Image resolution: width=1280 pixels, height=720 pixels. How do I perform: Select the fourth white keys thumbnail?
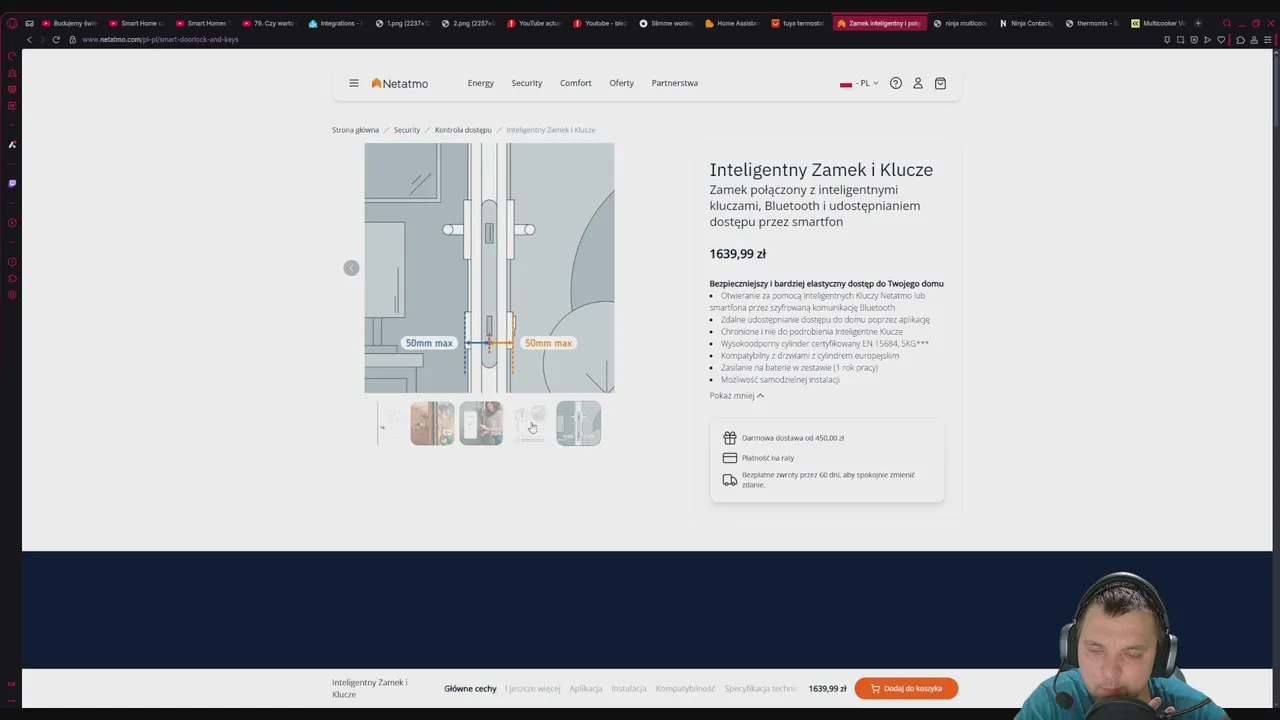530,423
